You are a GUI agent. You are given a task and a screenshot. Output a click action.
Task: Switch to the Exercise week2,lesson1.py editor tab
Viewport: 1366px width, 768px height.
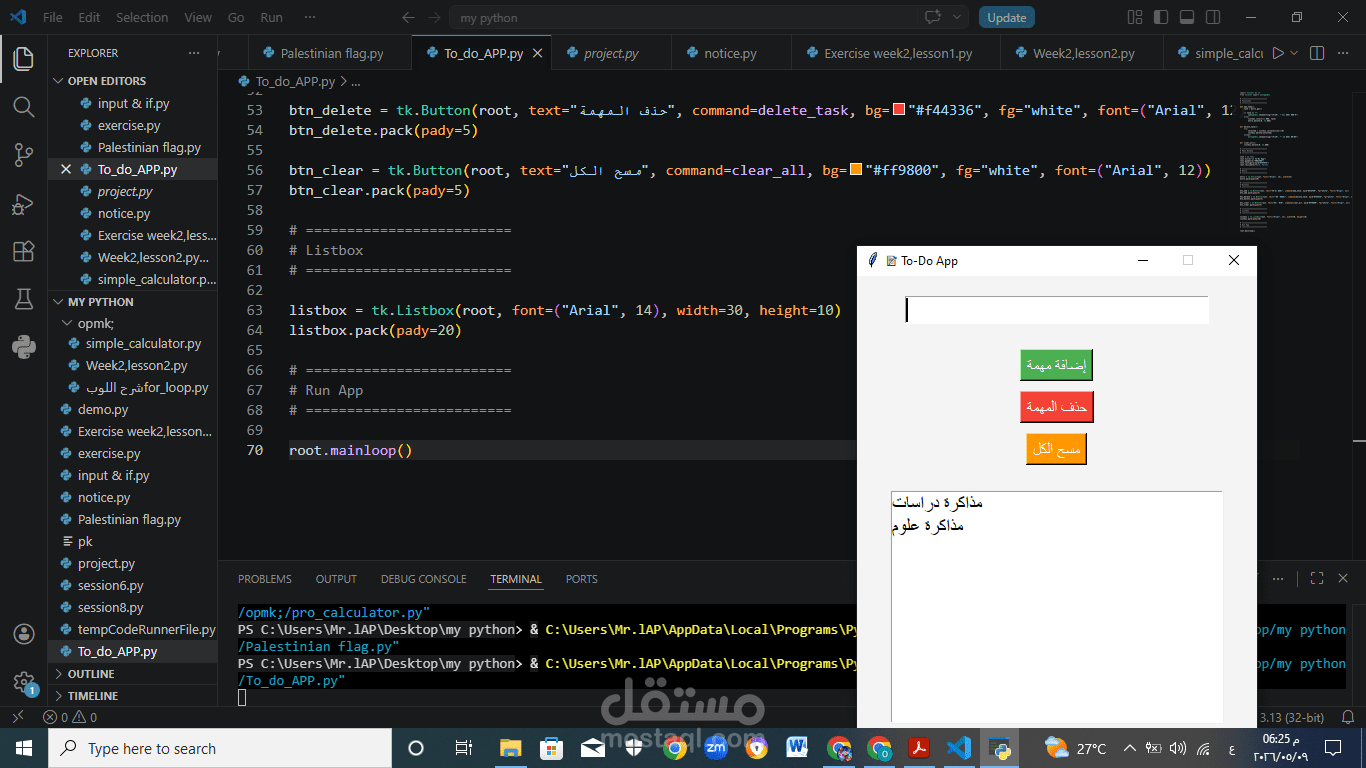click(x=898, y=54)
